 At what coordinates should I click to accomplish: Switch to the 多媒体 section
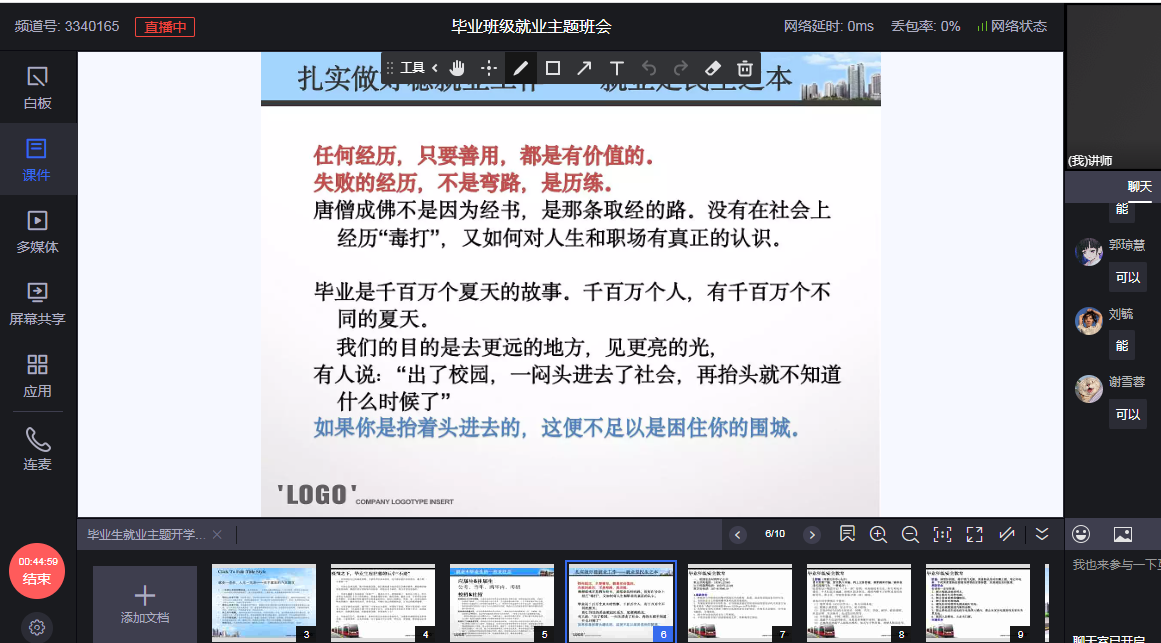[37, 231]
